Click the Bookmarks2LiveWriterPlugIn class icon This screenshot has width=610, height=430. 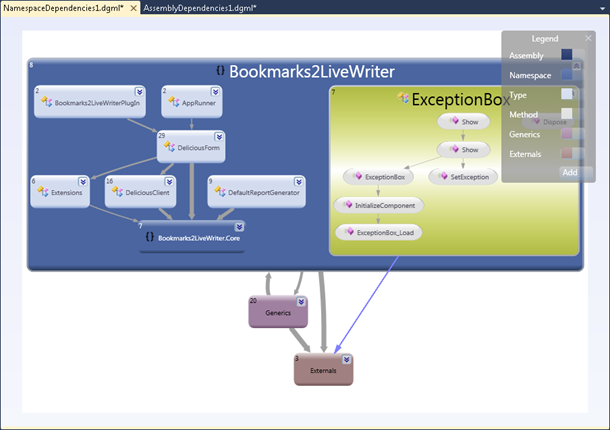click(47, 102)
